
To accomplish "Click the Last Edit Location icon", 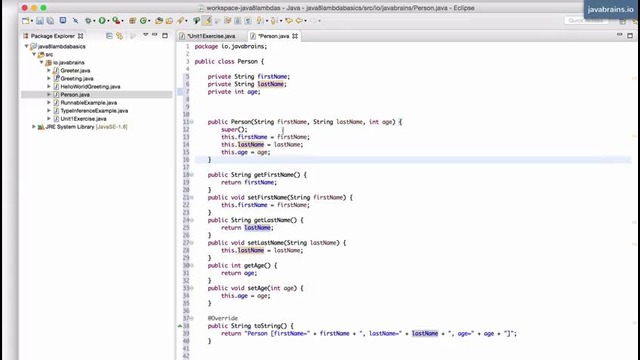I will coord(289,20).
